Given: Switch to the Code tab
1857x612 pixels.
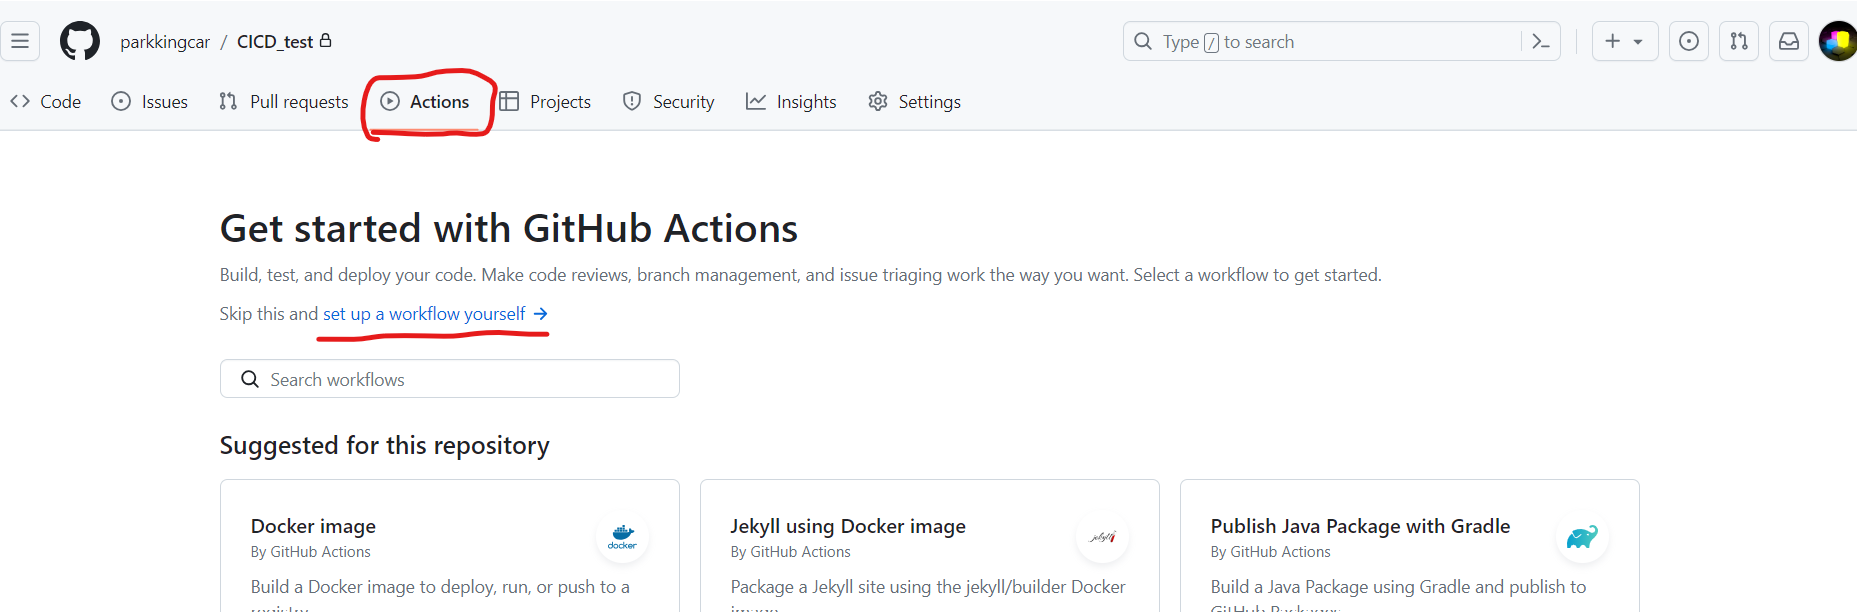Looking at the screenshot, I should (x=46, y=102).
